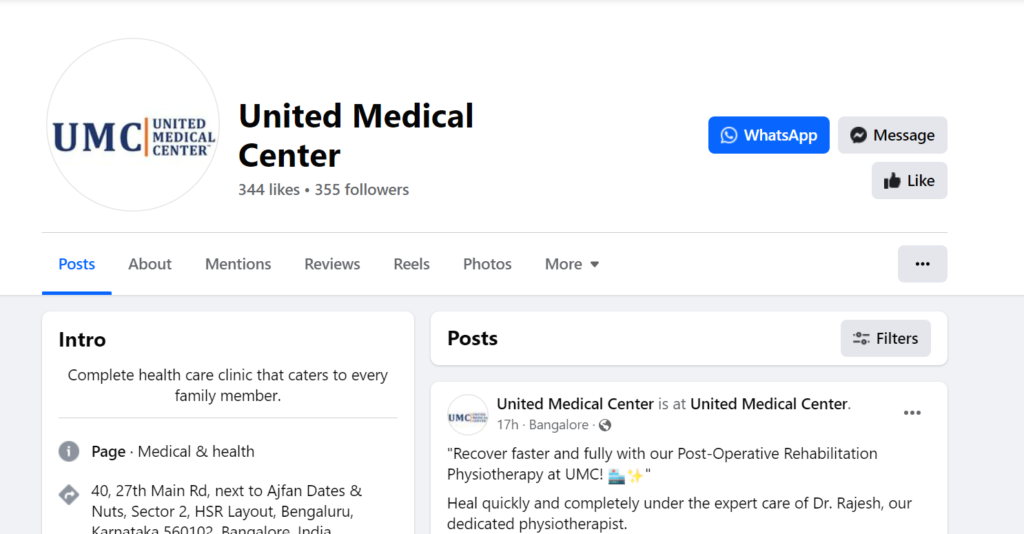Click the address directions icon in Intro
The height and width of the screenshot is (534, 1024).
(x=69, y=495)
